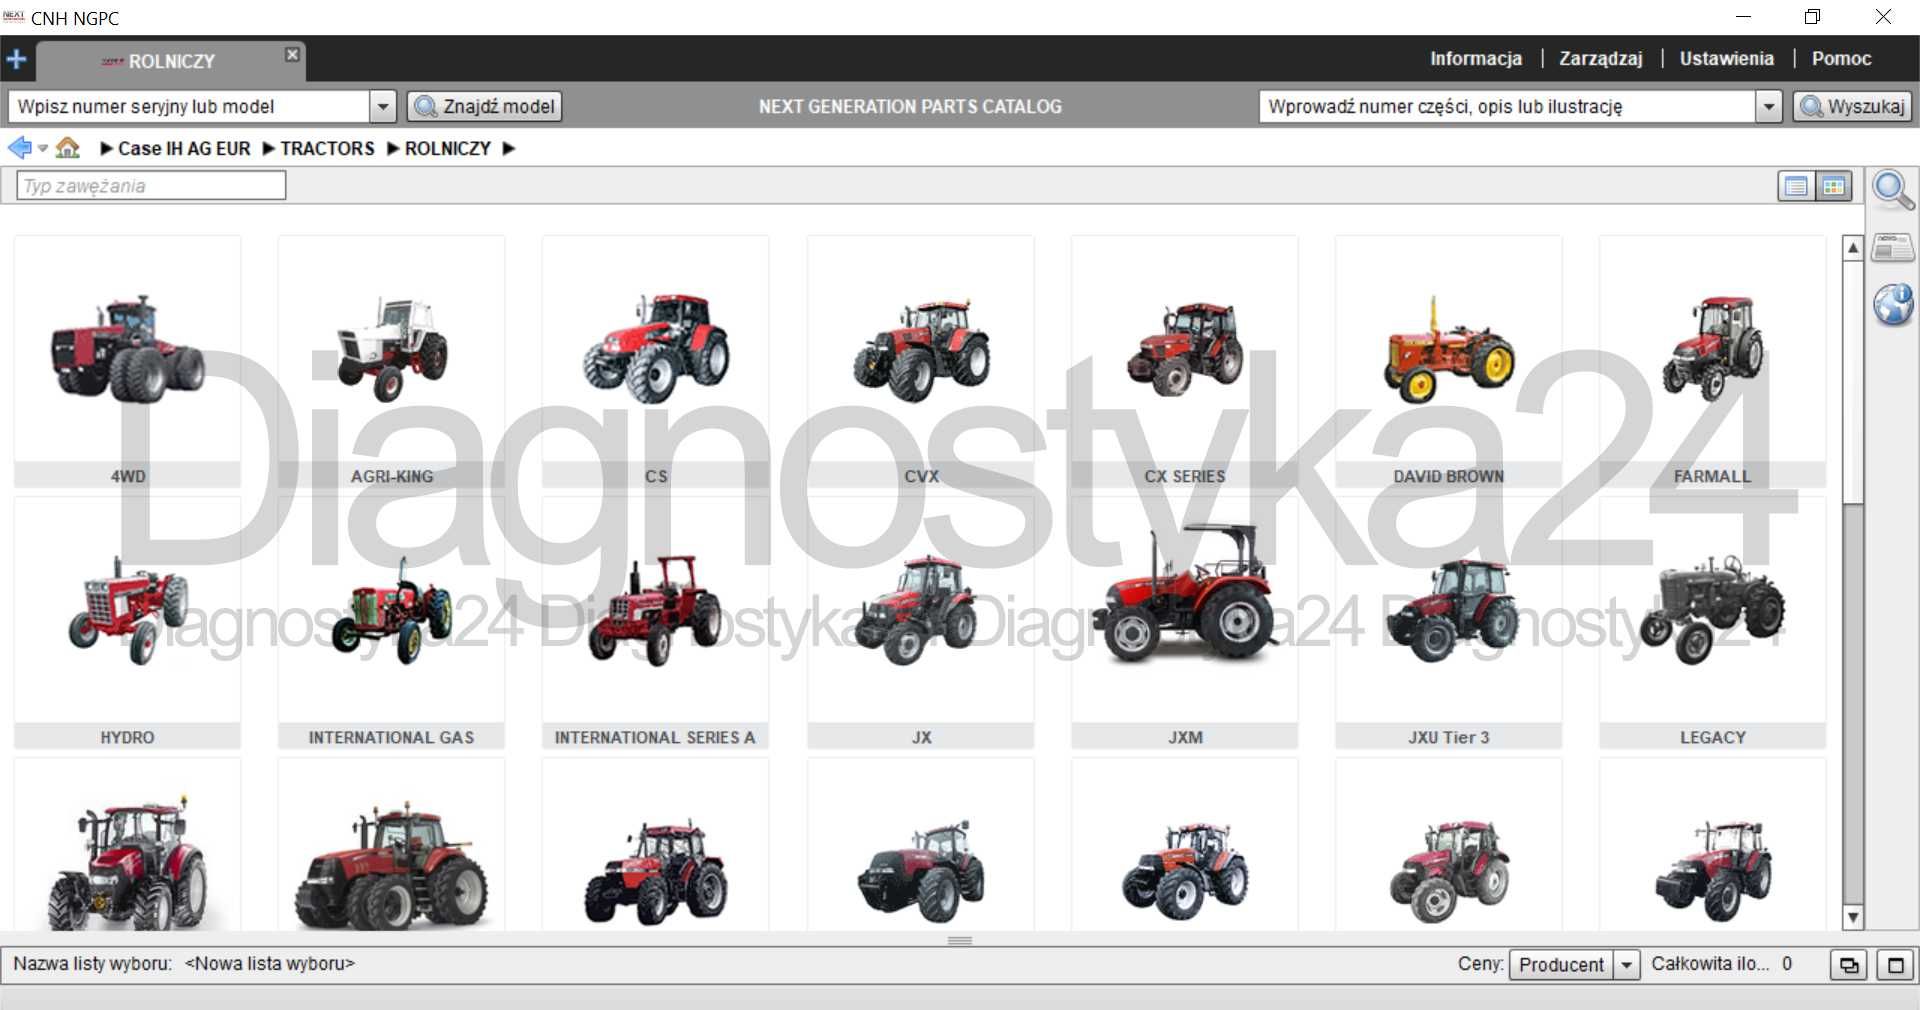This screenshot has height=1010, width=1920.
Task: Click the Znajdź model button
Action: tap(485, 106)
